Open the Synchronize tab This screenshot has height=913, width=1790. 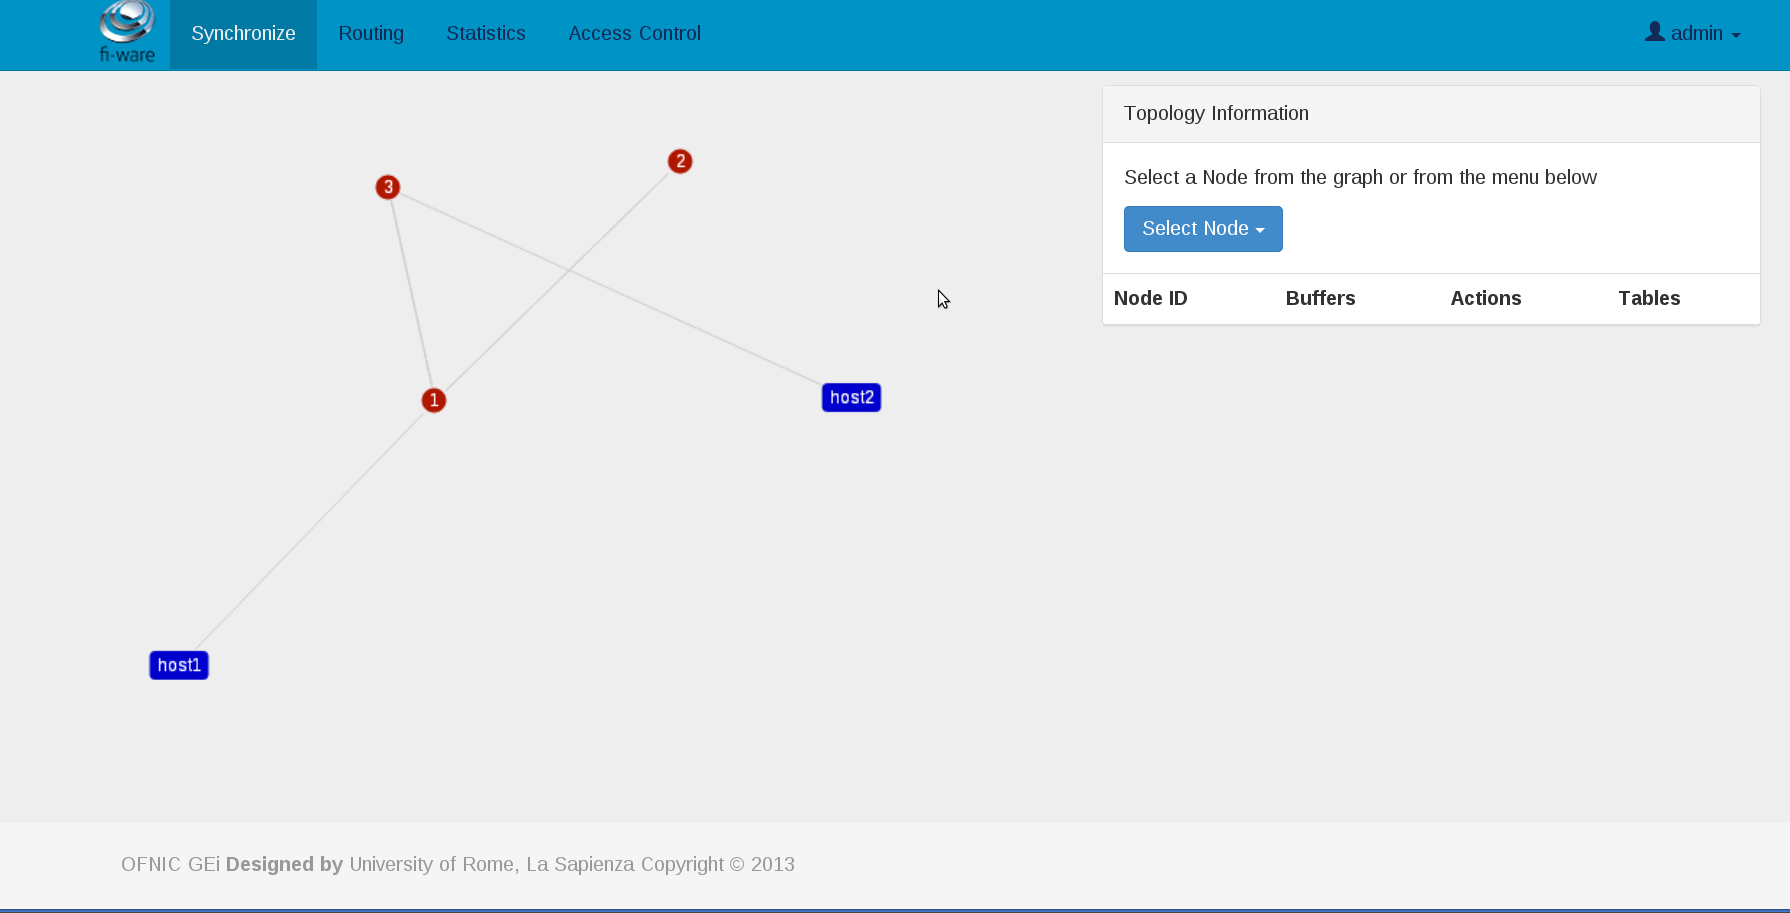(x=243, y=34)
